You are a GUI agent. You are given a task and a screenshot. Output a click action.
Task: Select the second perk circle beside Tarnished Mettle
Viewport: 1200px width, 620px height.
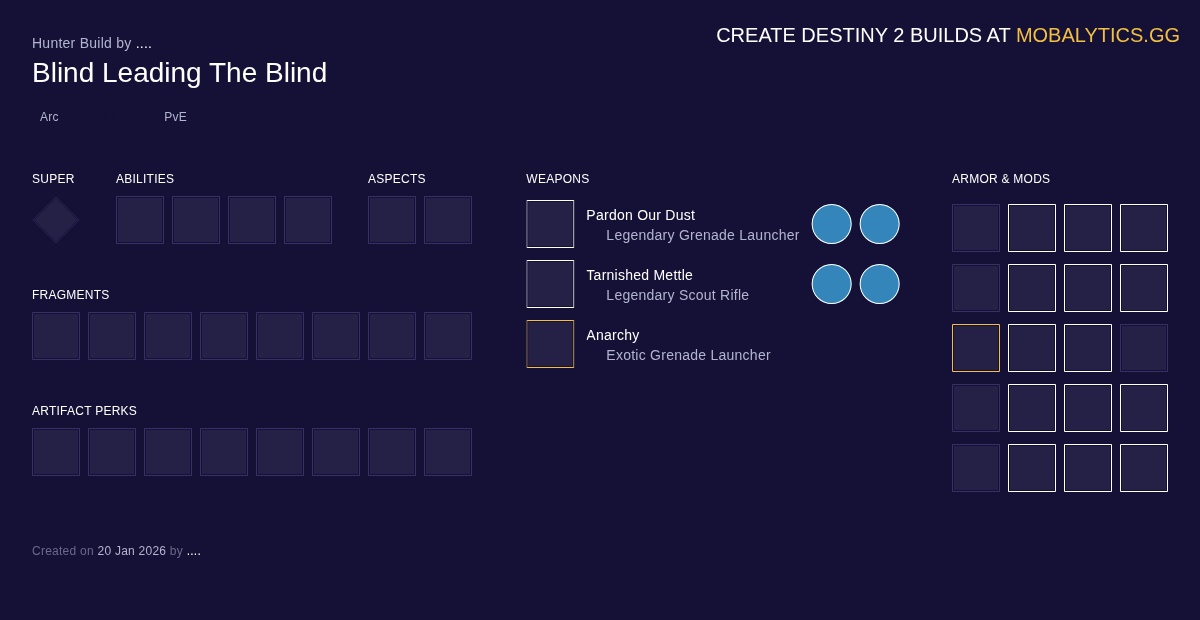(880, 284)
